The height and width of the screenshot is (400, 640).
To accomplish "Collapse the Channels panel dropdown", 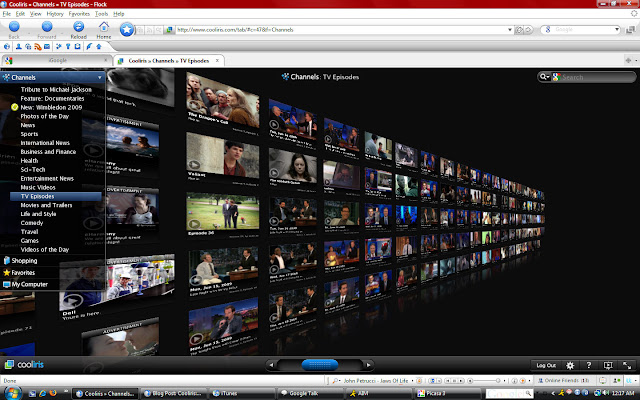I will pyautogui.click(x=100, y=77).
